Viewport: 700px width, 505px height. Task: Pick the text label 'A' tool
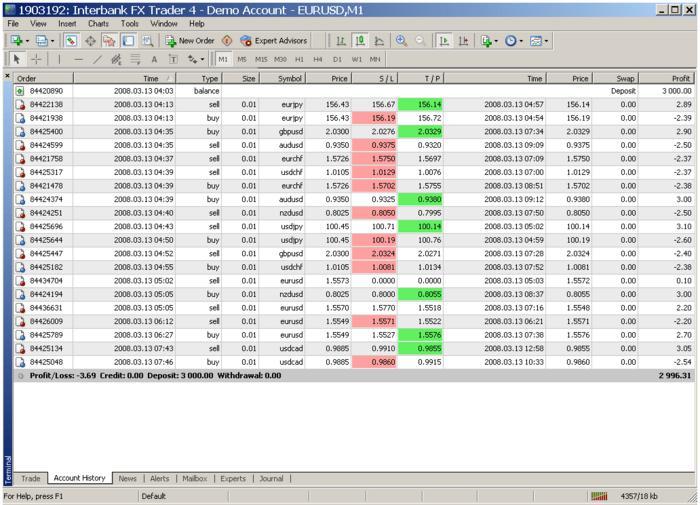point(154,59)
